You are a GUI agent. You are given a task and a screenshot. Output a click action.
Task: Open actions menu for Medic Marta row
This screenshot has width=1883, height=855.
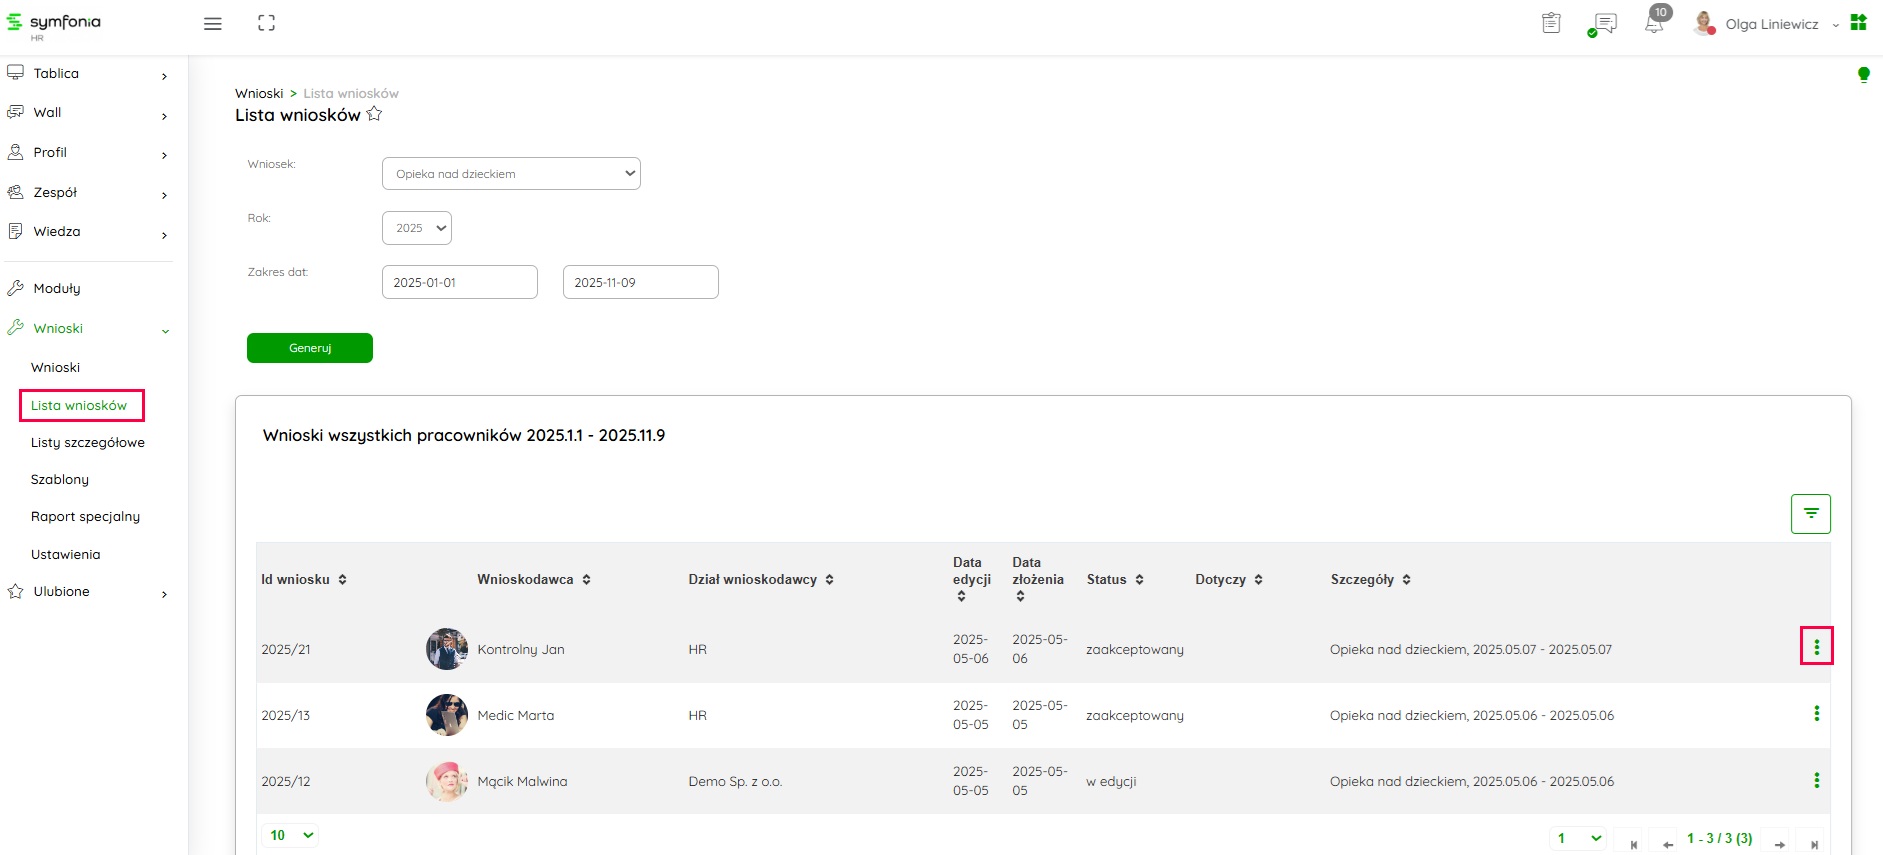point(1816,714)
